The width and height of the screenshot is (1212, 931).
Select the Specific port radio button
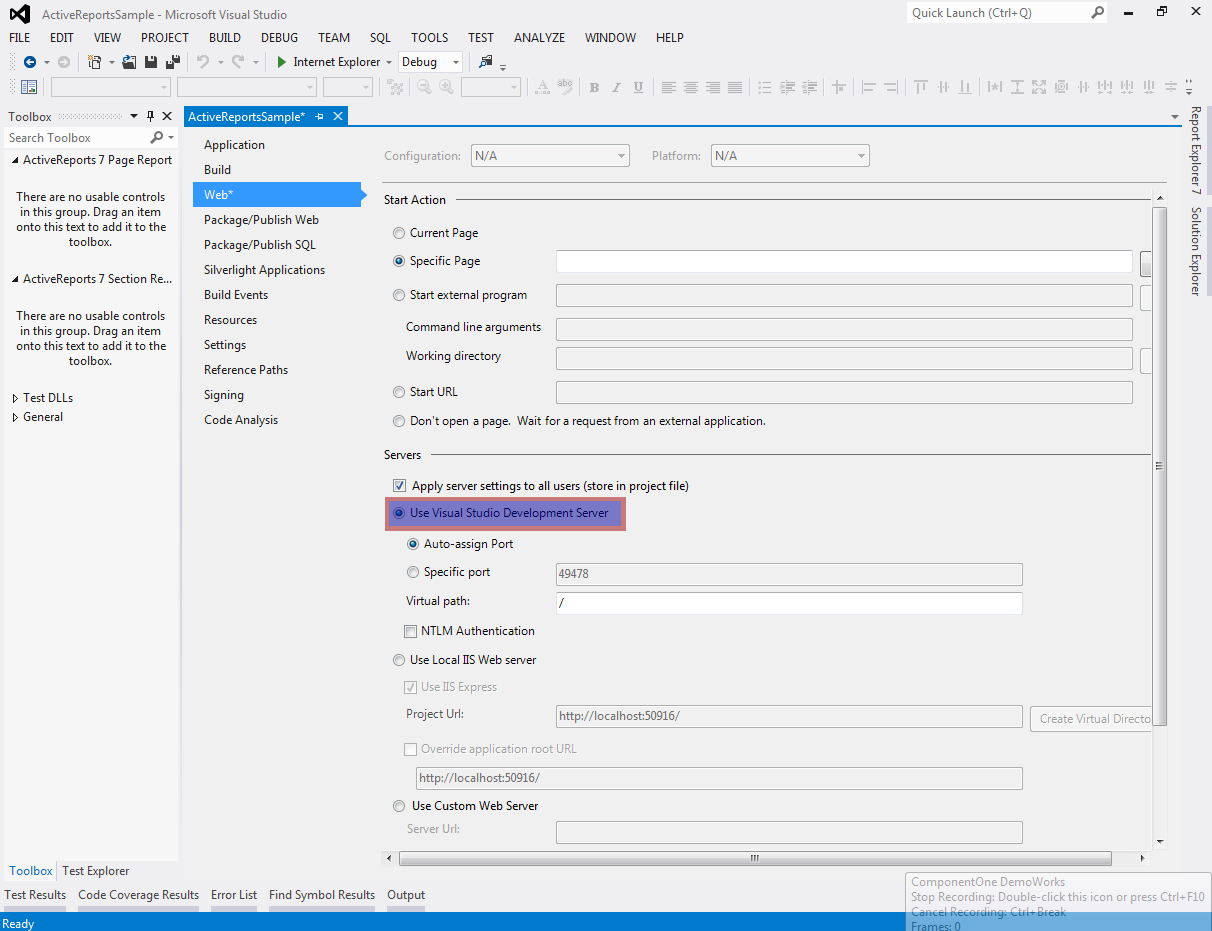[x=414, y=572]
